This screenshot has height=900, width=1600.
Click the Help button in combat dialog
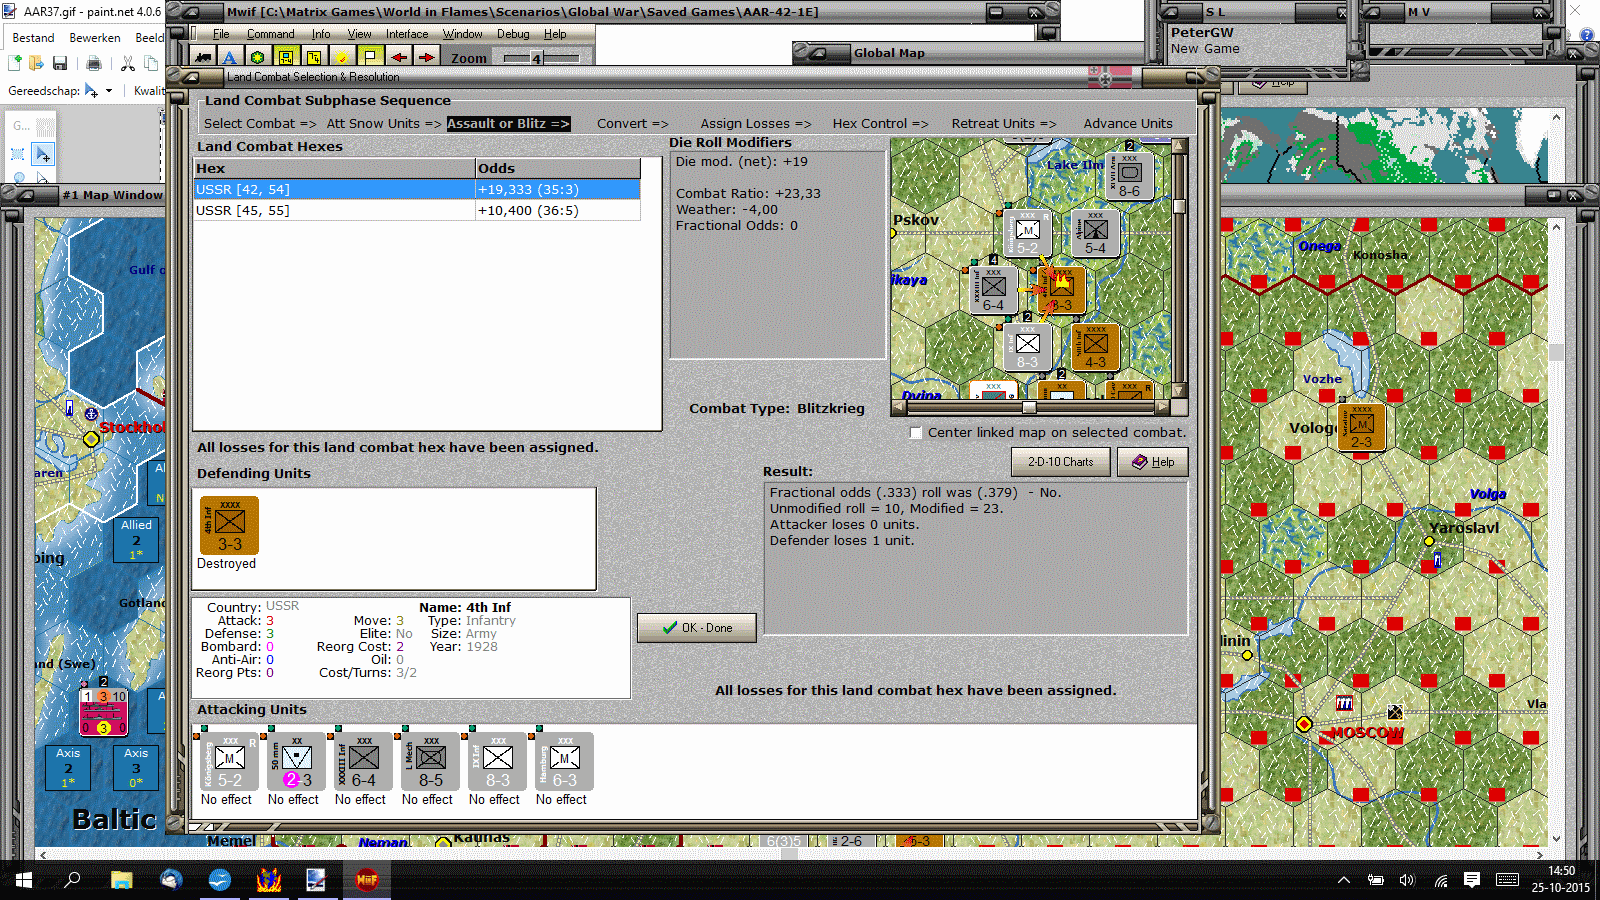(x=1153, y=462)
